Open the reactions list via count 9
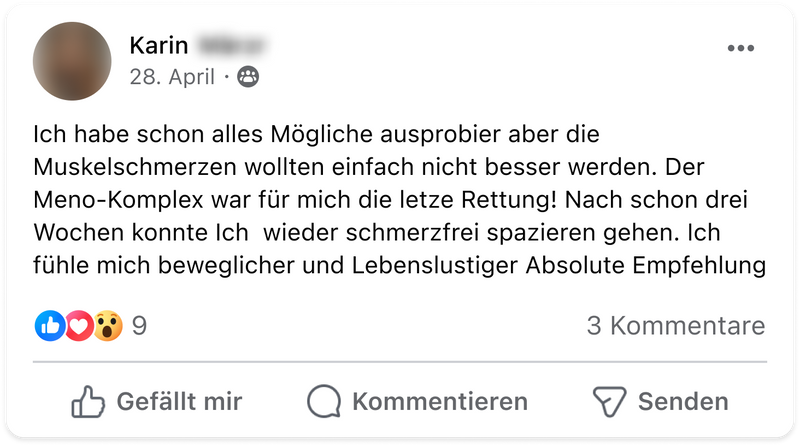 click(140, 325)
